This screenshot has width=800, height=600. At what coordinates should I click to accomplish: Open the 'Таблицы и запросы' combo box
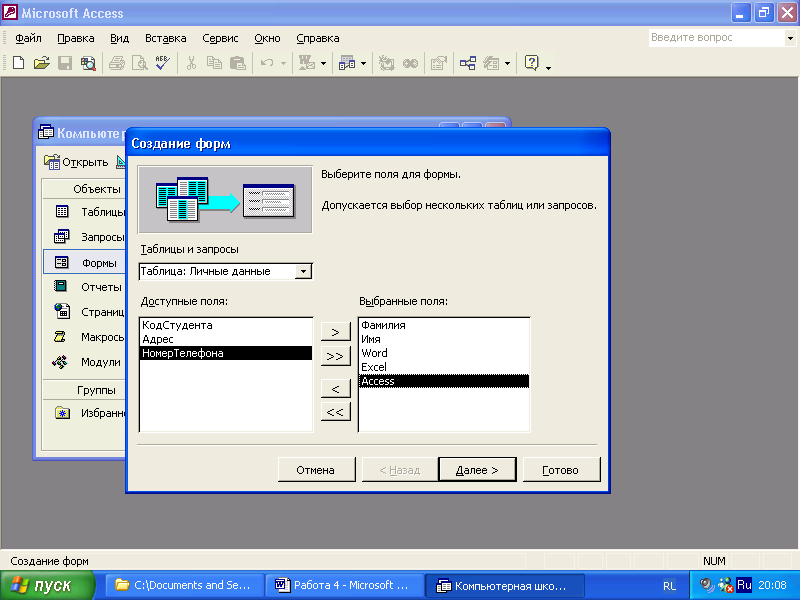[304, 271]
